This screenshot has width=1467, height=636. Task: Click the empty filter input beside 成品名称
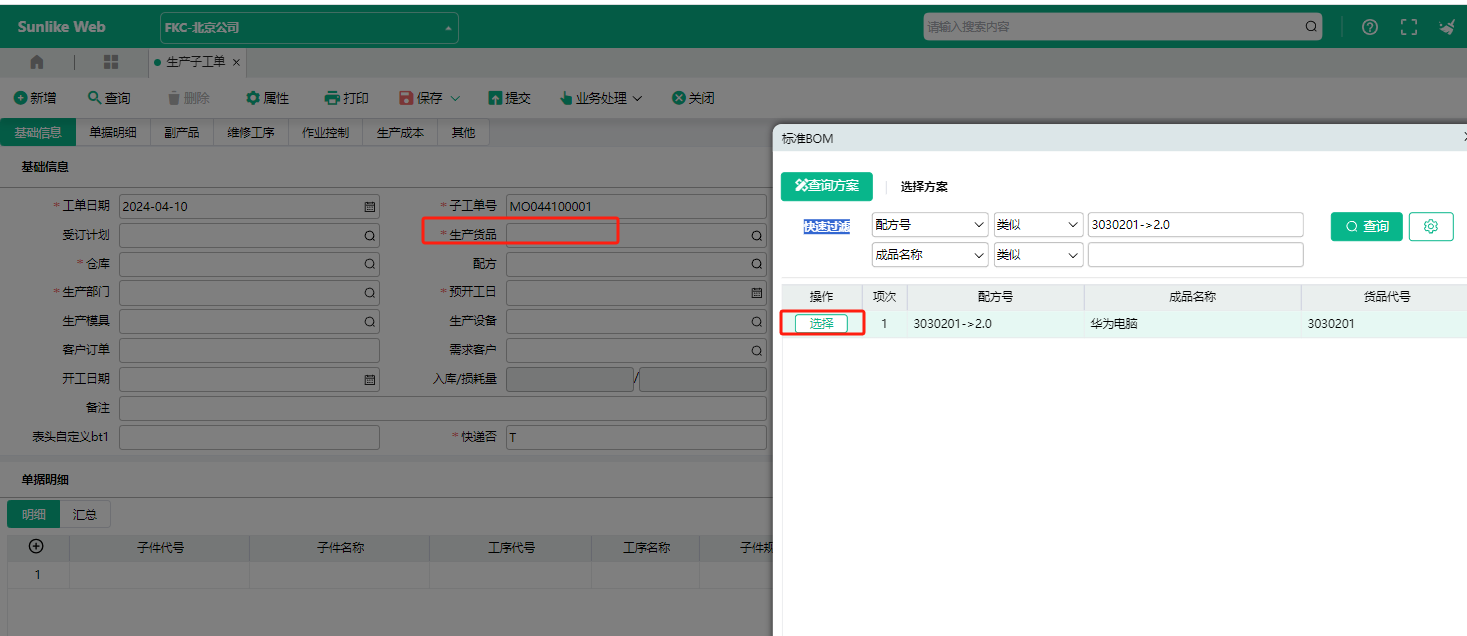1196,255
